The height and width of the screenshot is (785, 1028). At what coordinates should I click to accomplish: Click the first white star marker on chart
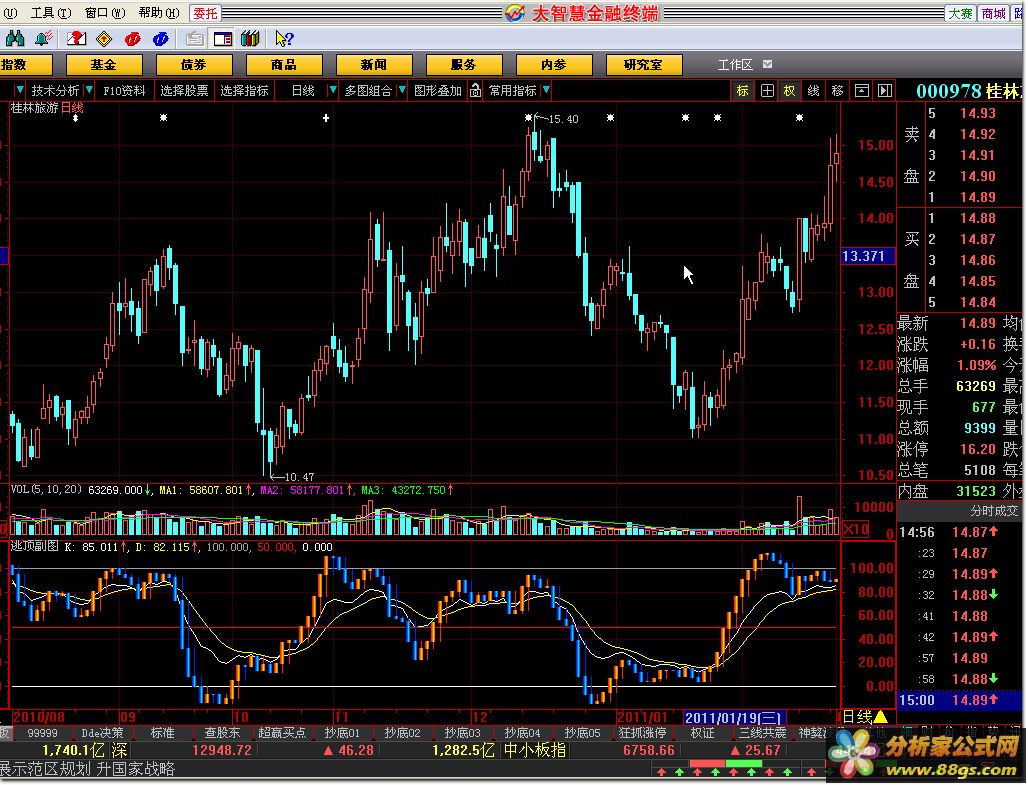click(x=163, y=117)
